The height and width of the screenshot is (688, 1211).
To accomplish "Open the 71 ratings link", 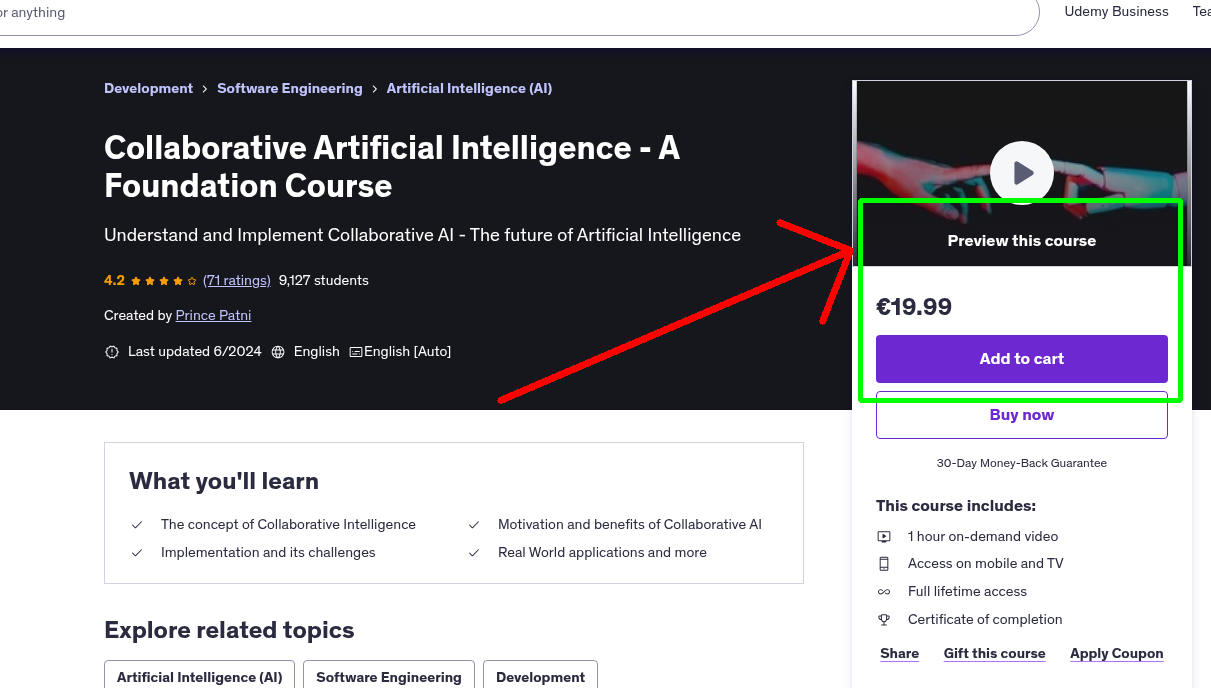I will tap(236, 280).
